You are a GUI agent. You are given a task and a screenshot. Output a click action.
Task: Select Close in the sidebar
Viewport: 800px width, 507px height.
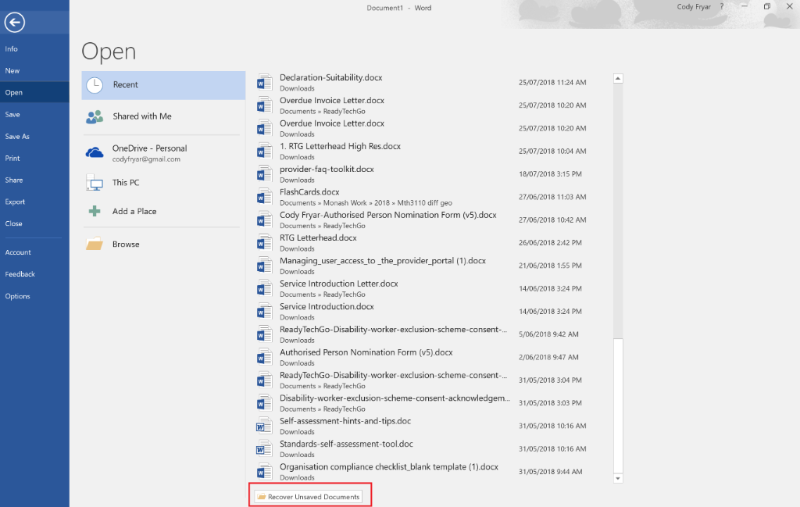coord(34,224)
